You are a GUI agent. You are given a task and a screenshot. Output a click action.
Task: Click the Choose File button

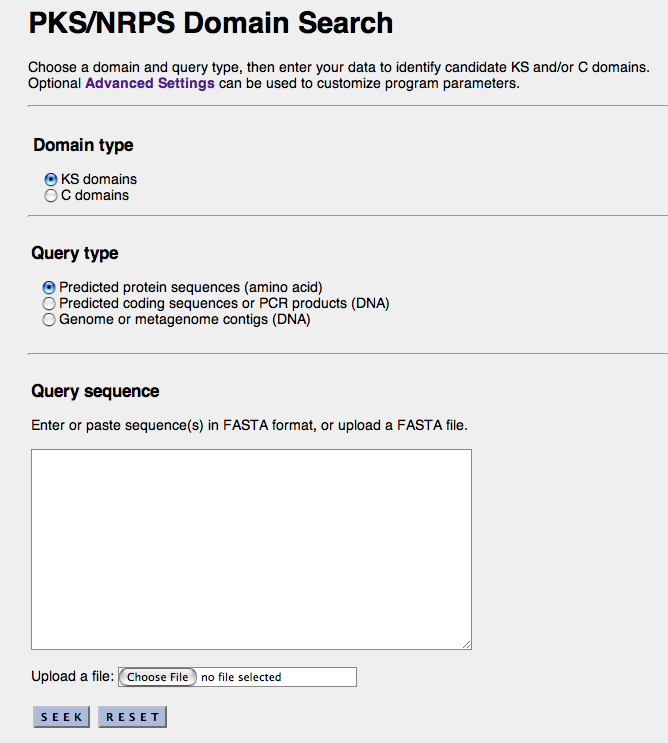[x=157, y=677]
